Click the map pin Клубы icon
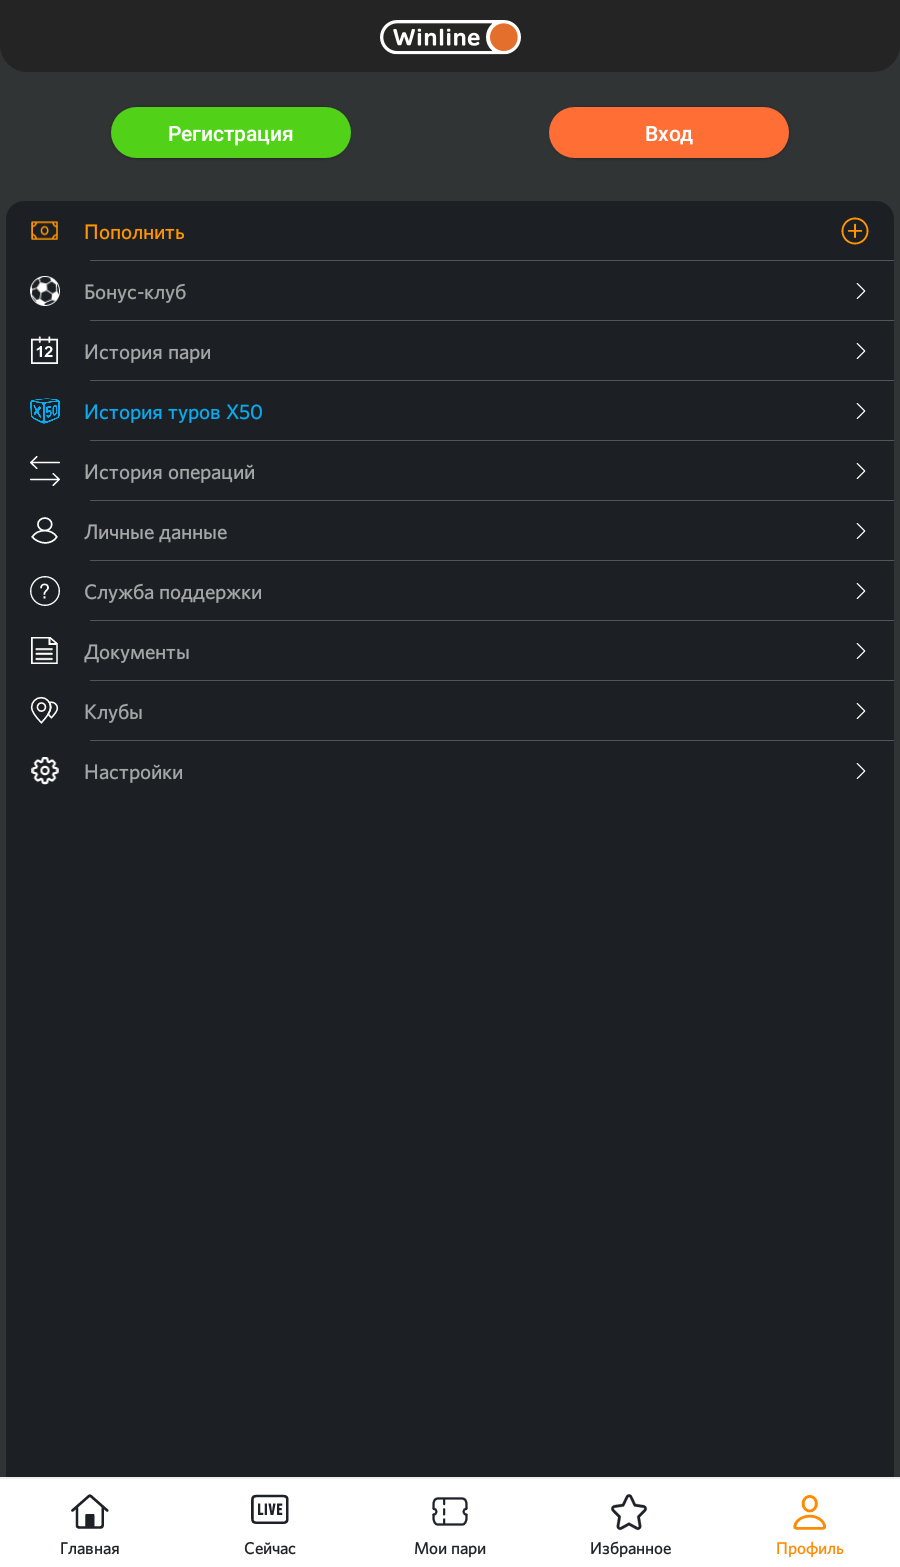The height and width of the screenshot is (1567, 900). (x=45, y=711)
